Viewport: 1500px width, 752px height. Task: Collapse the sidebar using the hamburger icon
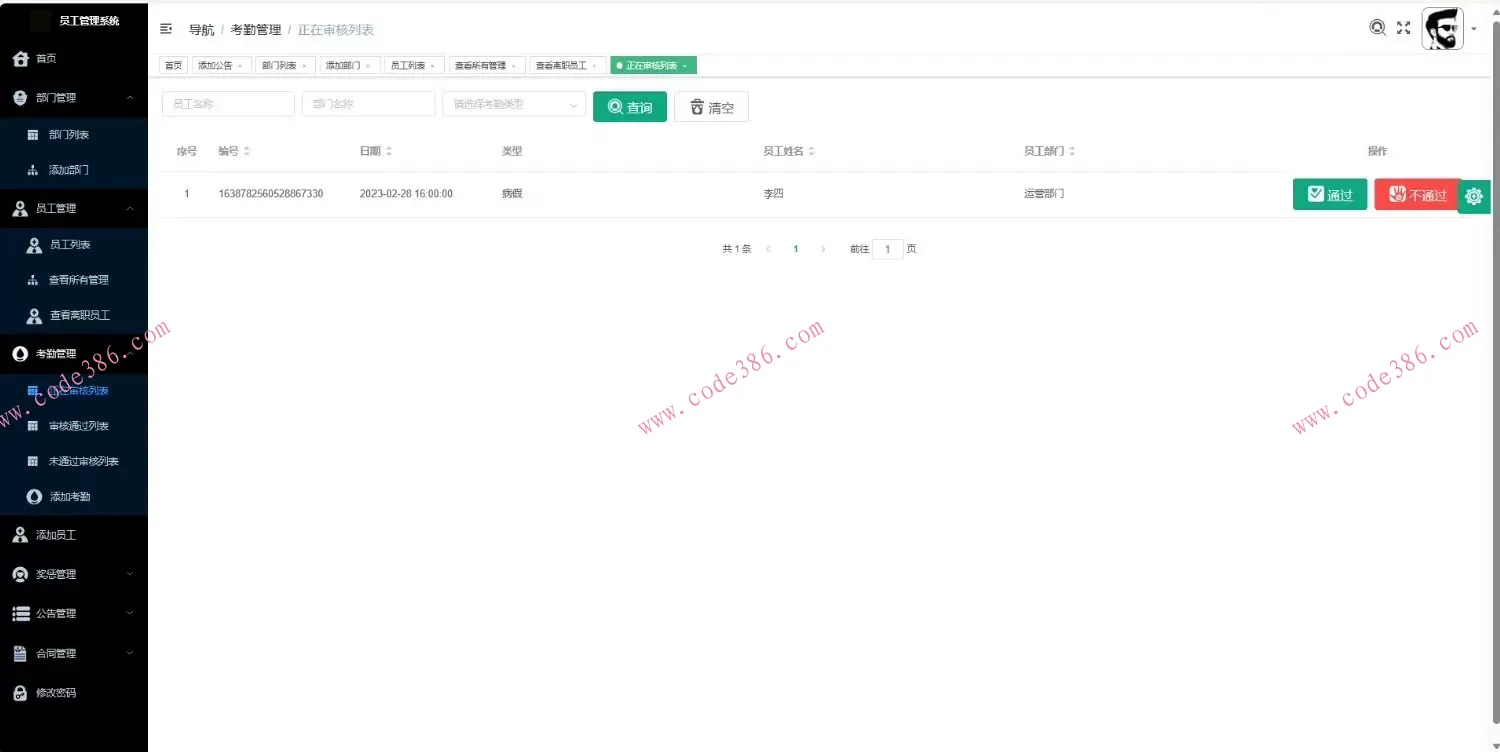[166, 29]
